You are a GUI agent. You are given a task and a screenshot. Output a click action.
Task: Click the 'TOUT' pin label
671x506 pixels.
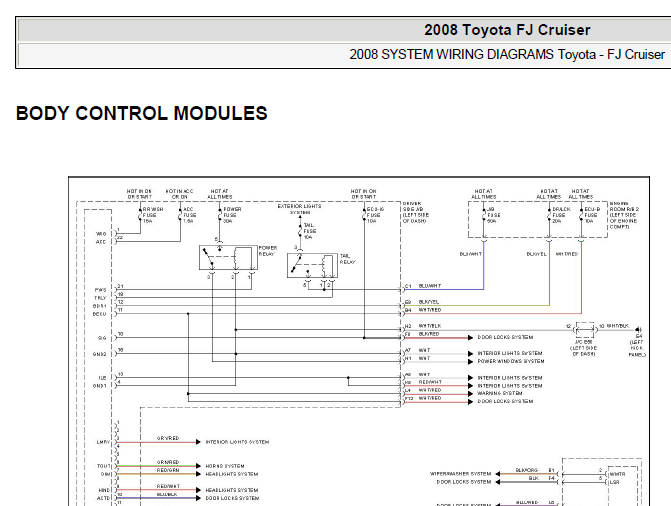pos(104,466)
